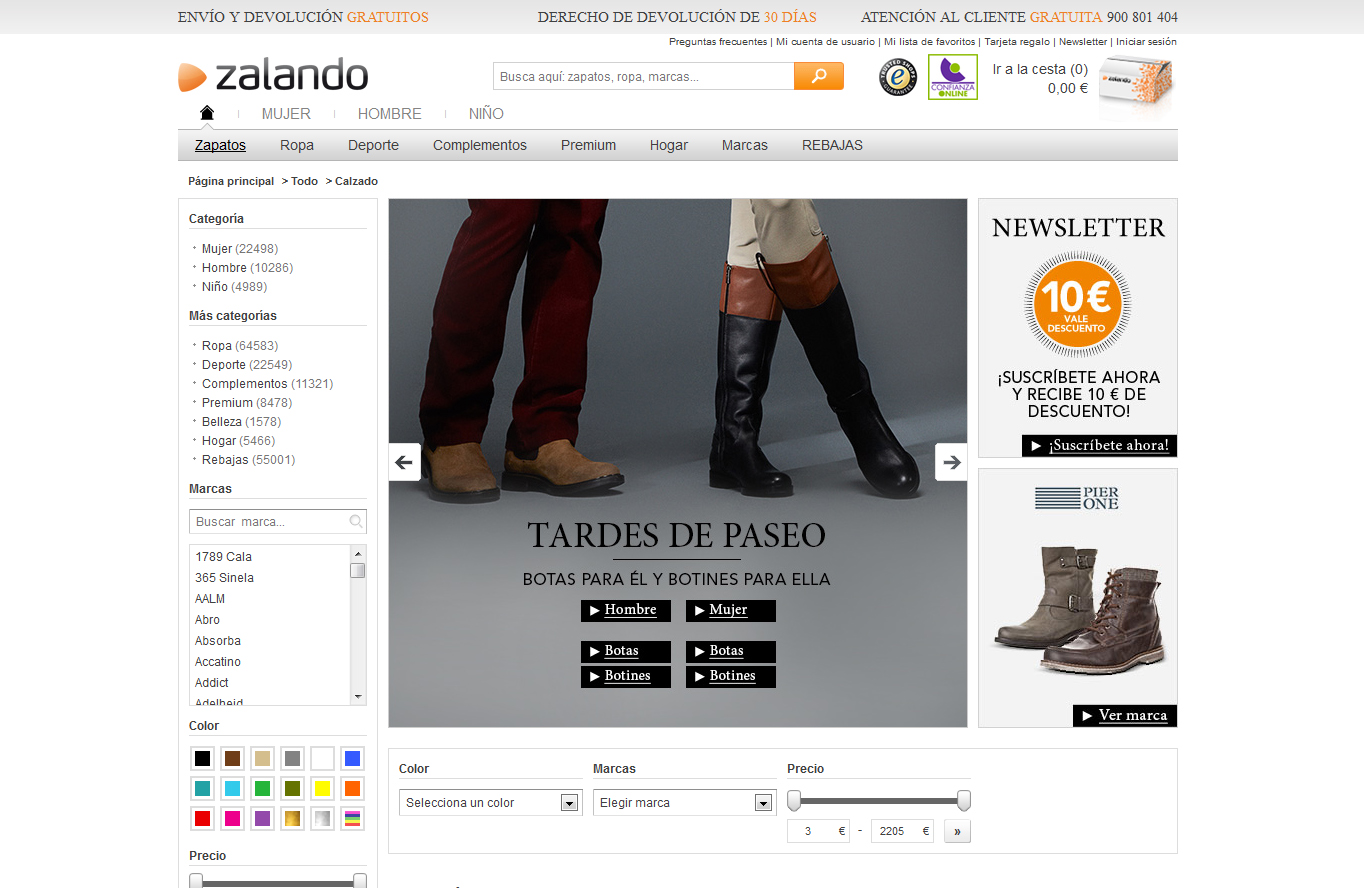Select the pink color swatch
The width and height of the screenshot is (1364, 888).
point(233,818)
